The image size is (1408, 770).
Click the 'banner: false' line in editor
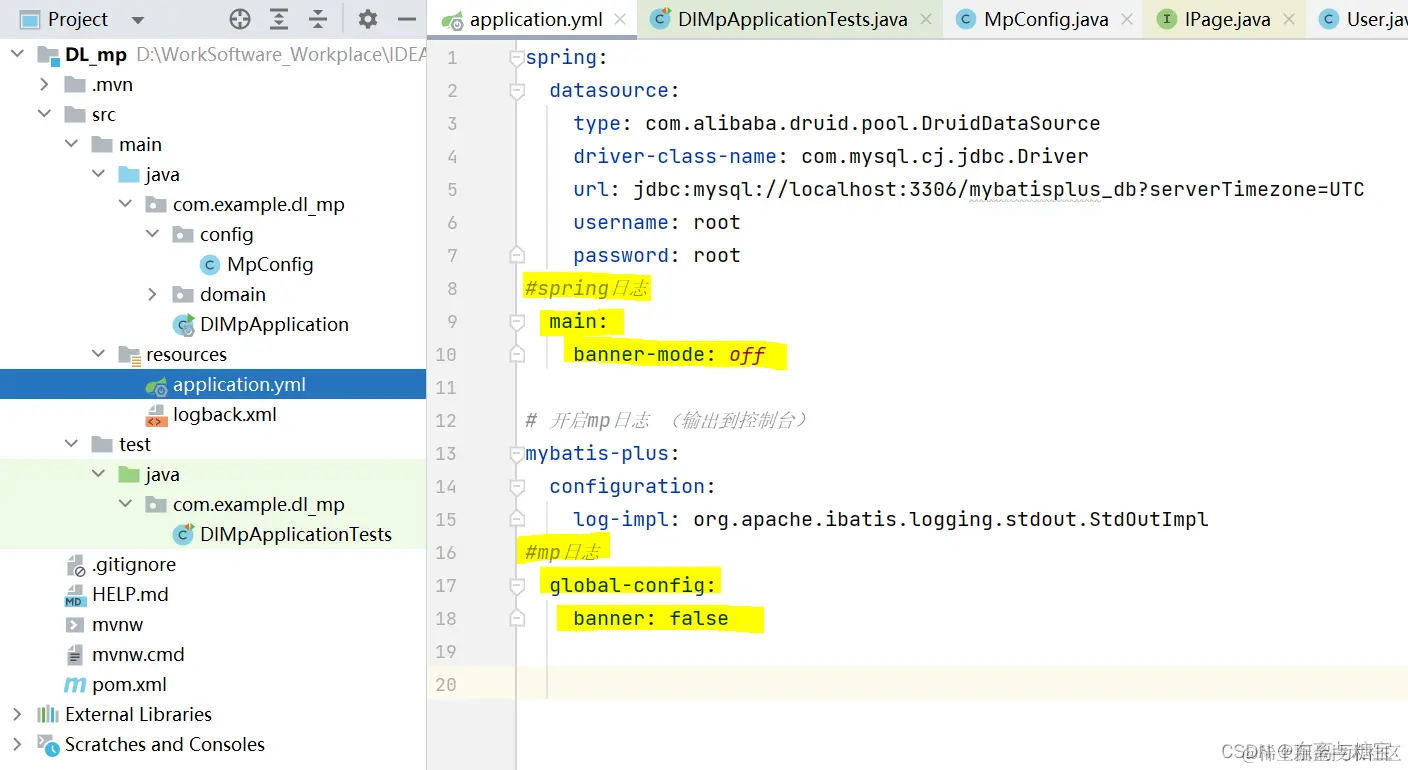coord(651,619)
